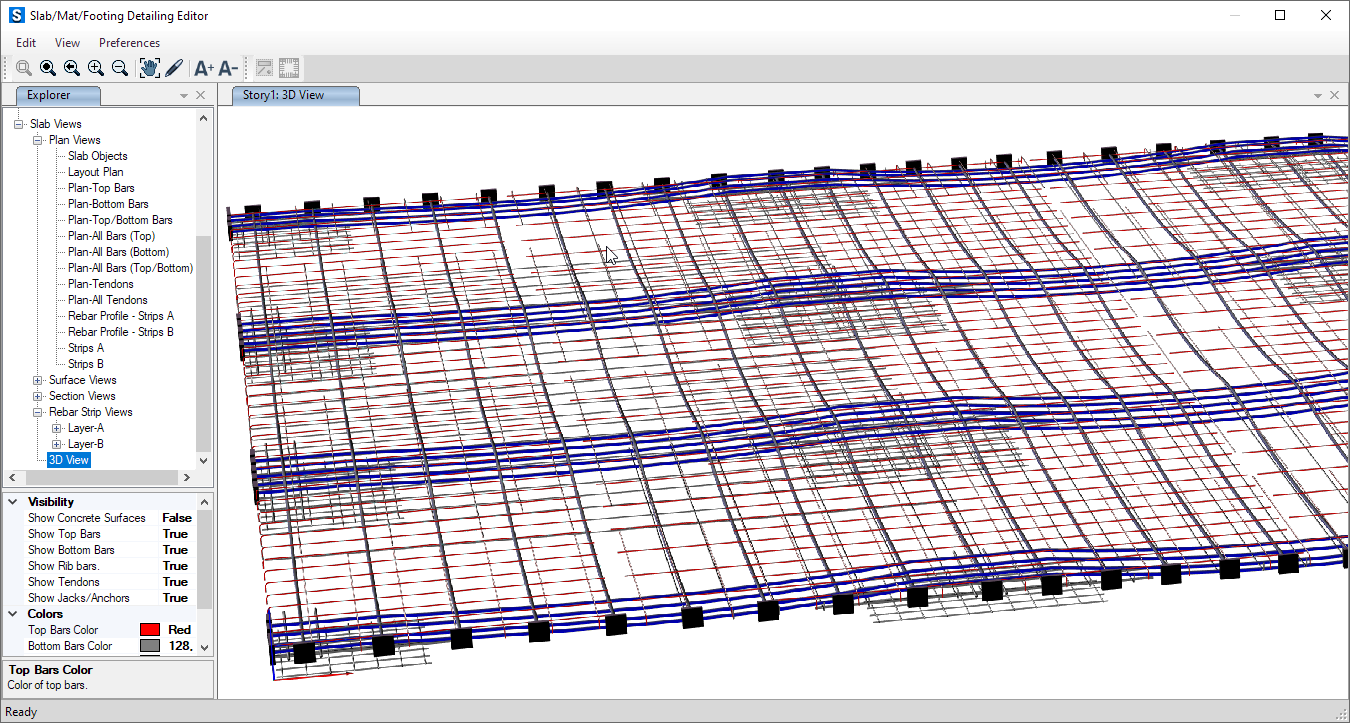Collapse the Colors properties section
Screen dimensions: 1350x723
point(11,613)
